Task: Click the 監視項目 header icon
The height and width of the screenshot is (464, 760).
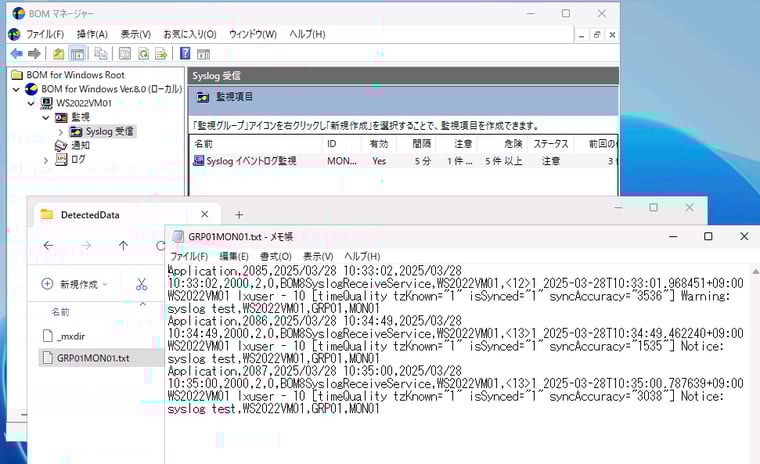Action: click(203, 97)
